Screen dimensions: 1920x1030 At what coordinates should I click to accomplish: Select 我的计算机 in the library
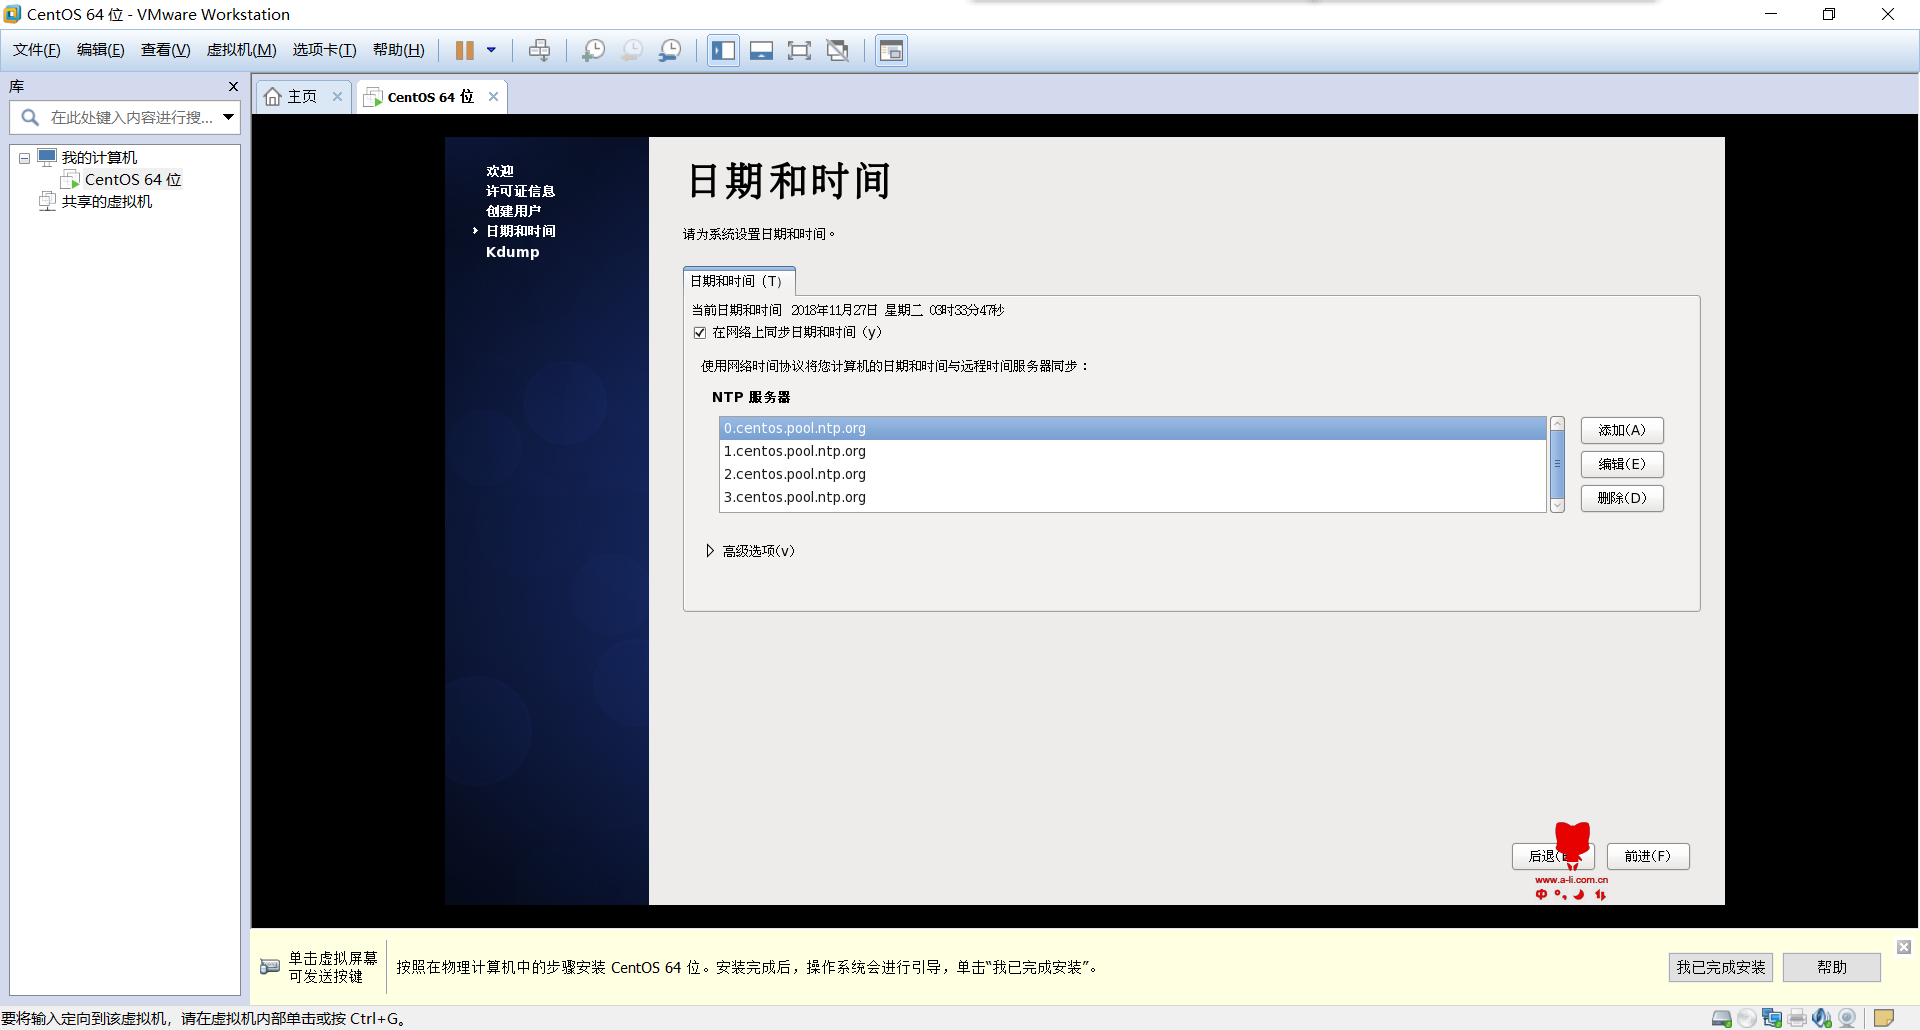(99, 157)
